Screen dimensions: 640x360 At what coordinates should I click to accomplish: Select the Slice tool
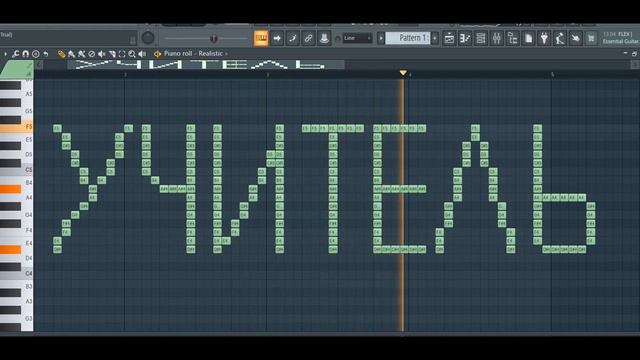pos(112,54)
